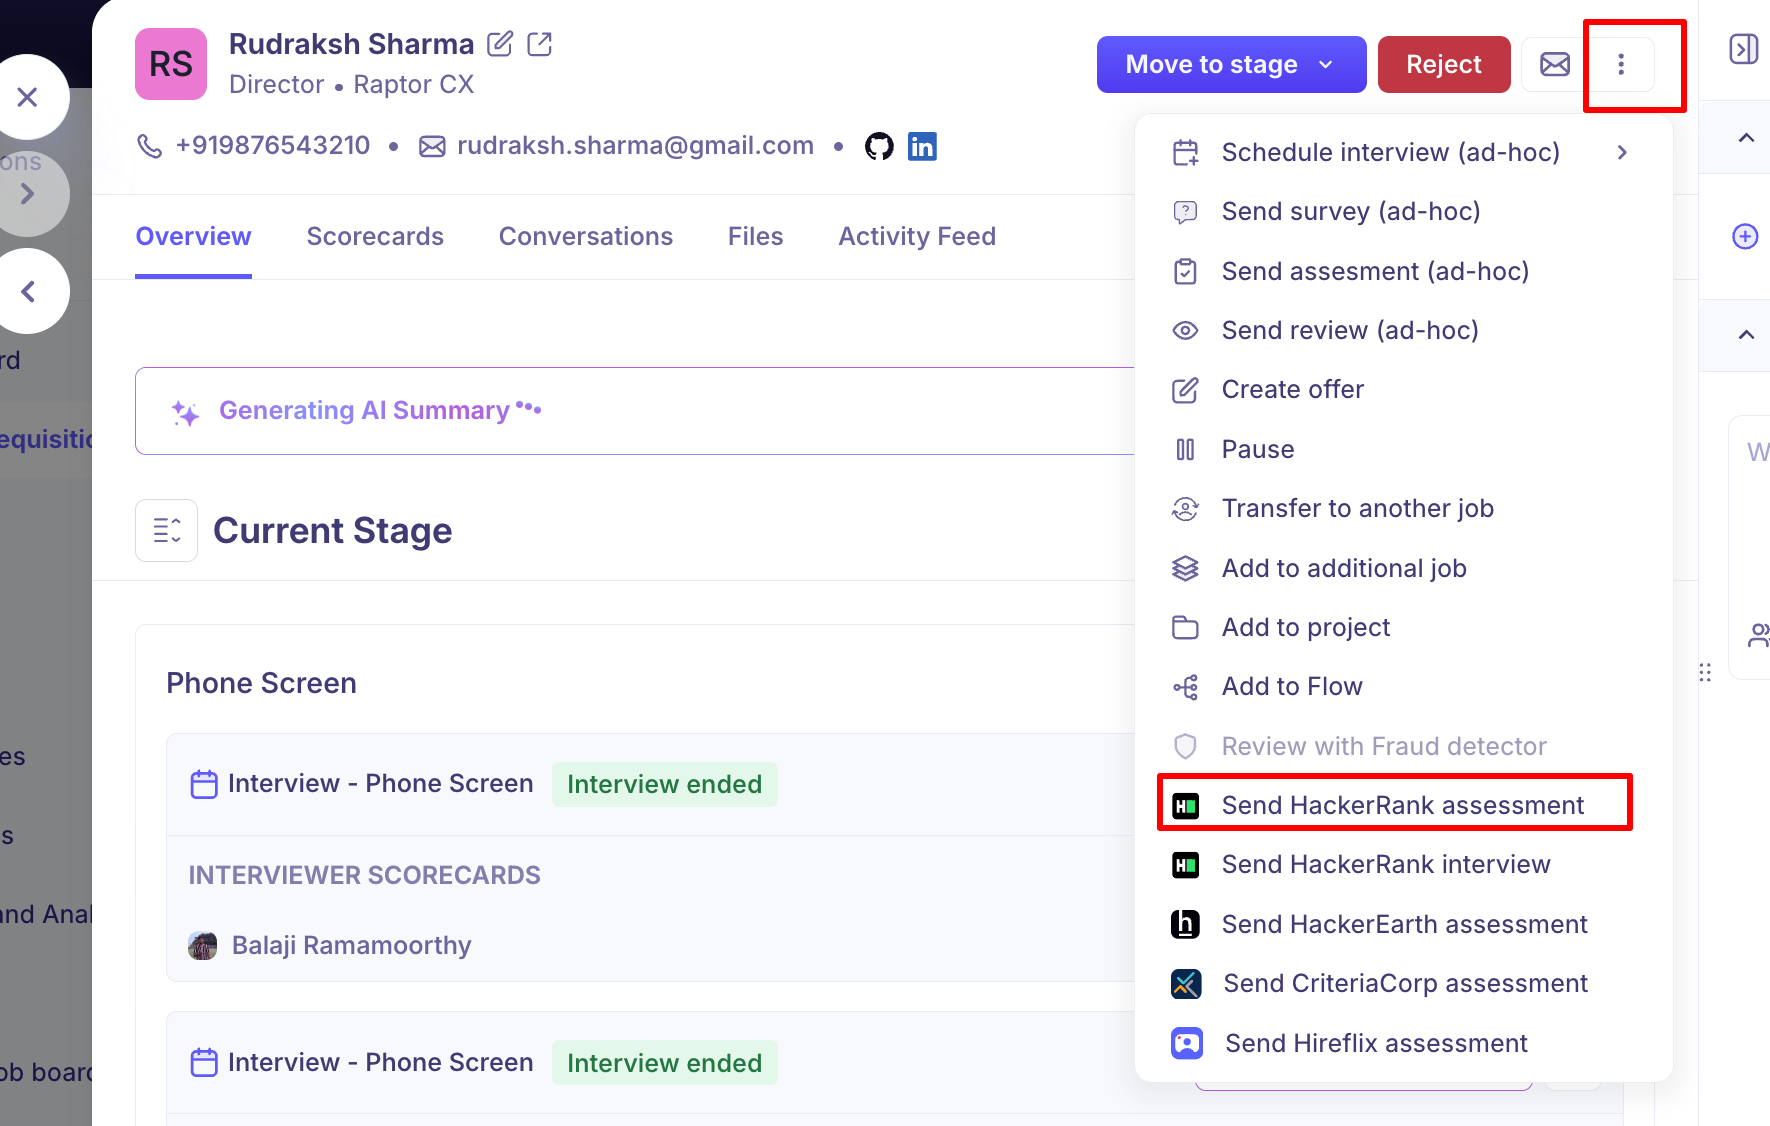
Task: Collapse the upper right sidebar section chevron
Action: 1746,138
